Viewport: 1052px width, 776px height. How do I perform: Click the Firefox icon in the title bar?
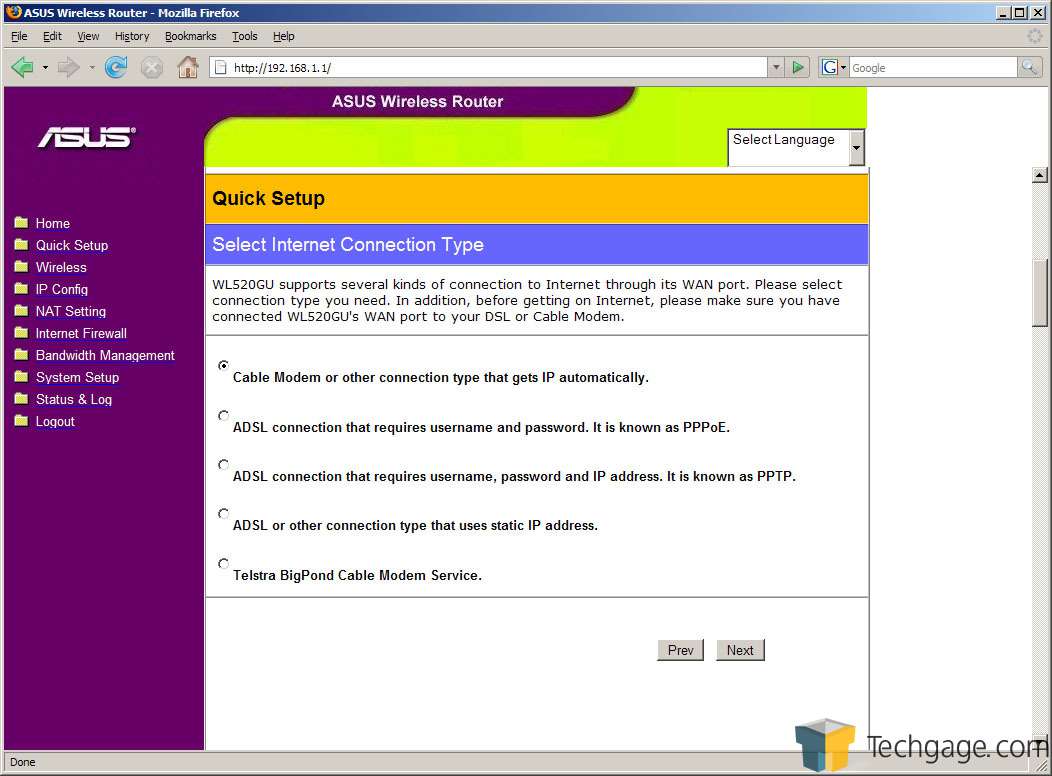coord(13,12)
